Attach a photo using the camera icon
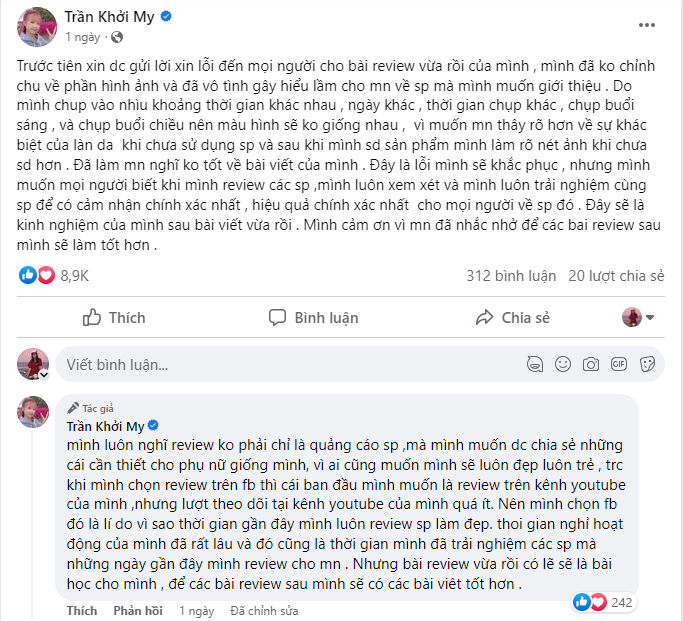Screen dimensions: 683x621 591,364
